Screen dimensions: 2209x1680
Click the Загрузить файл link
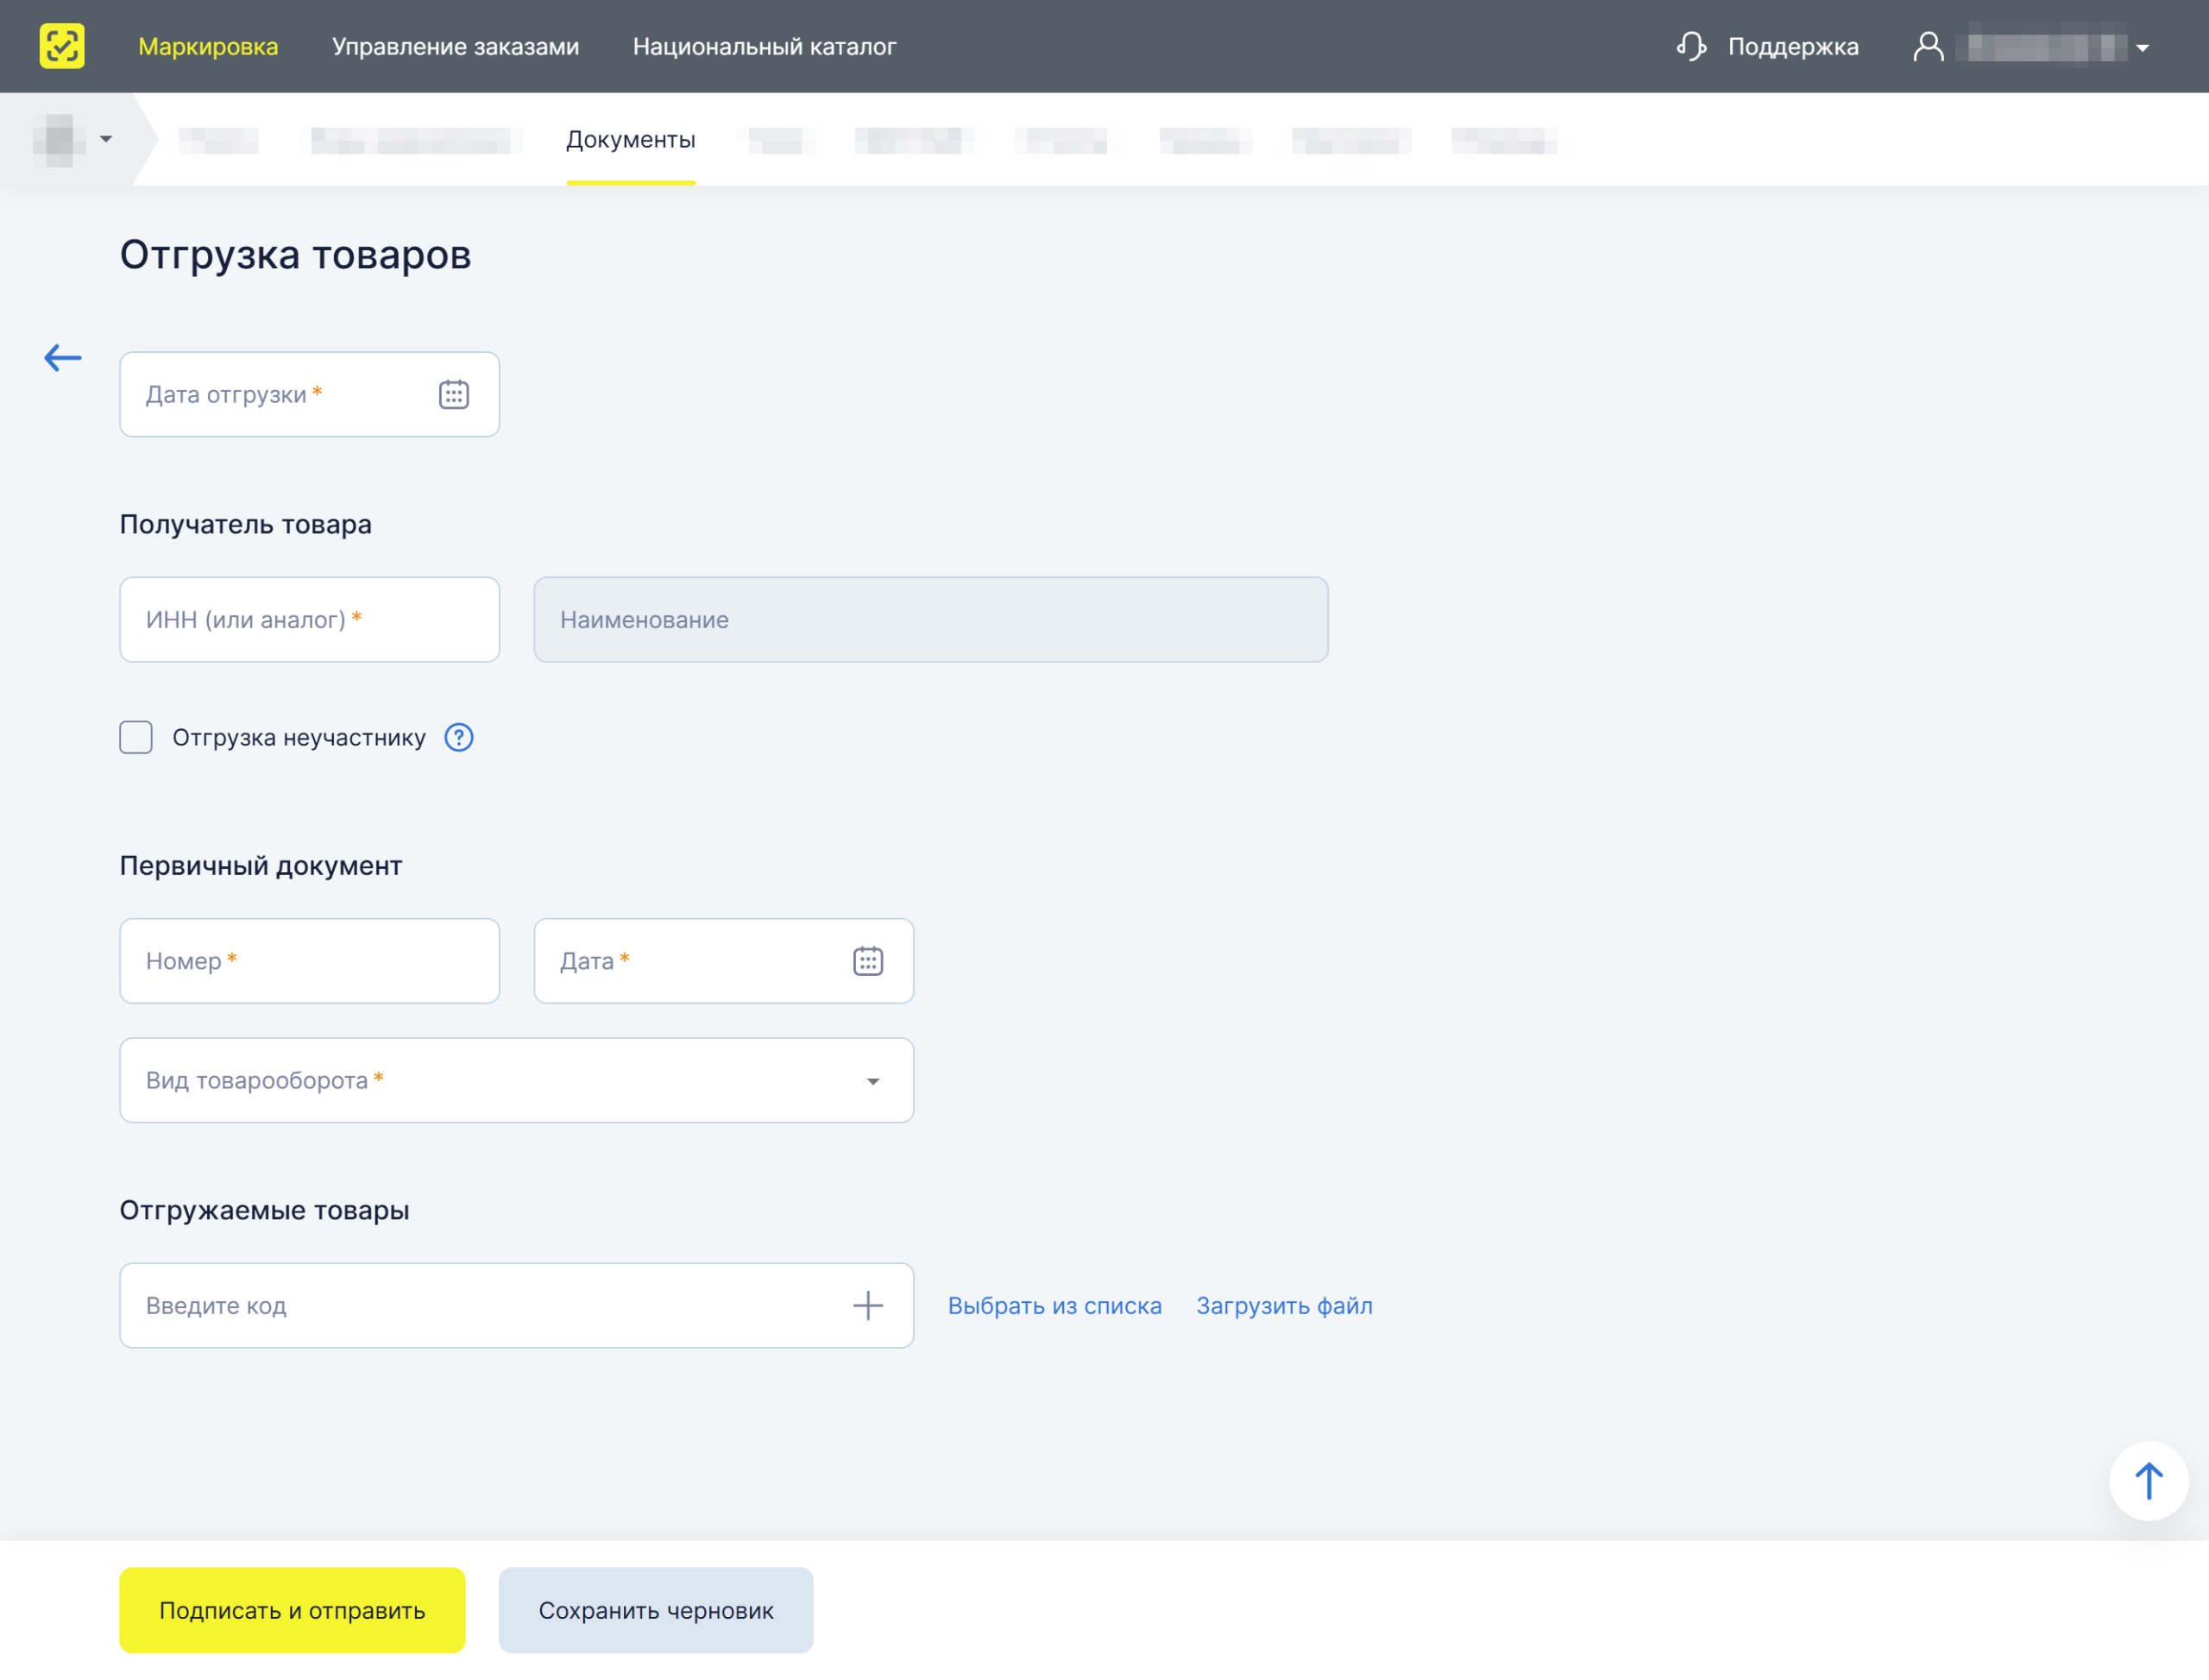coord(1284,1305)
